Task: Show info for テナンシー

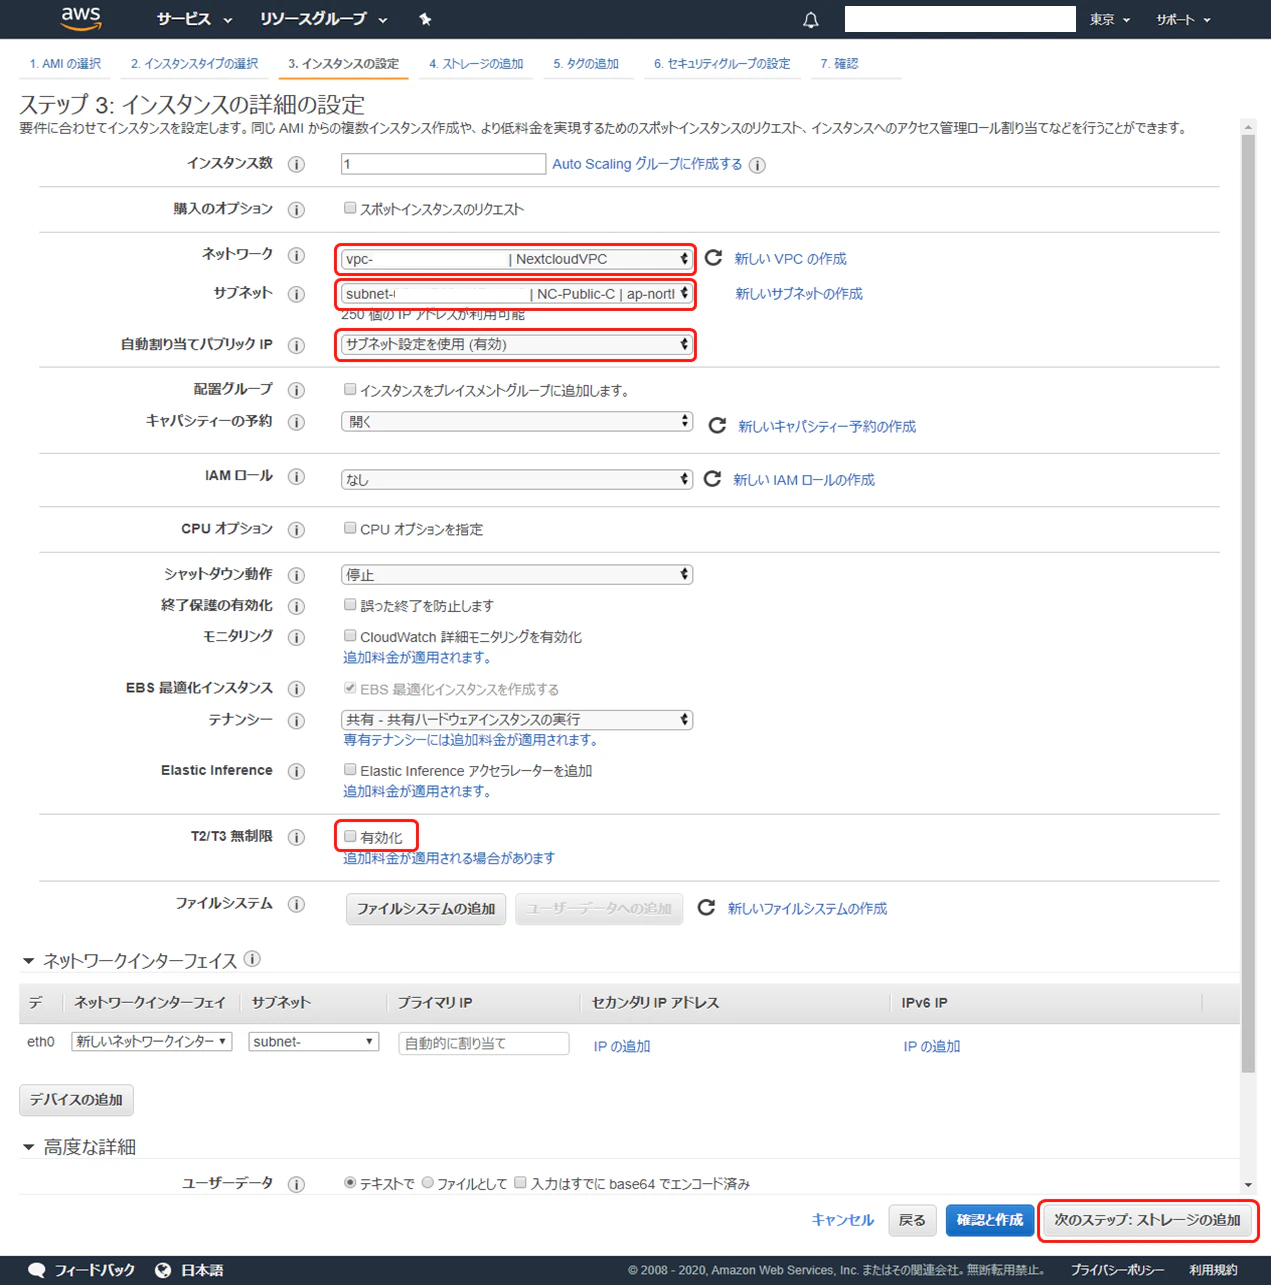Action: pos(296,721)
